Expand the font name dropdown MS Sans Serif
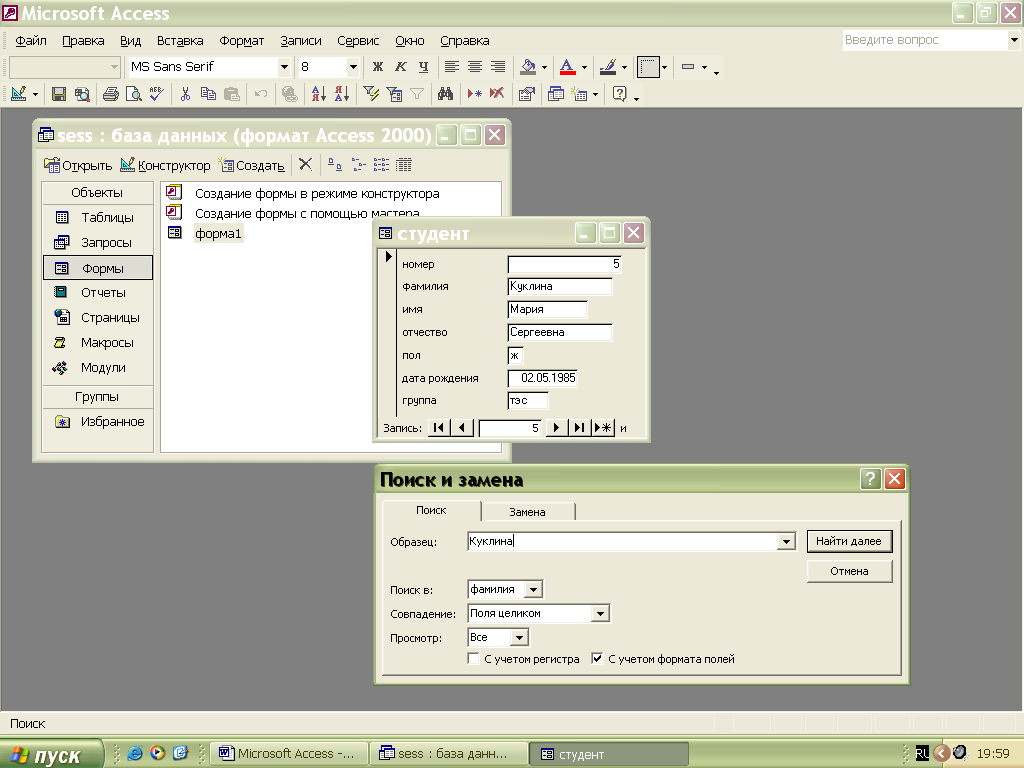This screenshot has height=768, width=1024. [284, 67]
